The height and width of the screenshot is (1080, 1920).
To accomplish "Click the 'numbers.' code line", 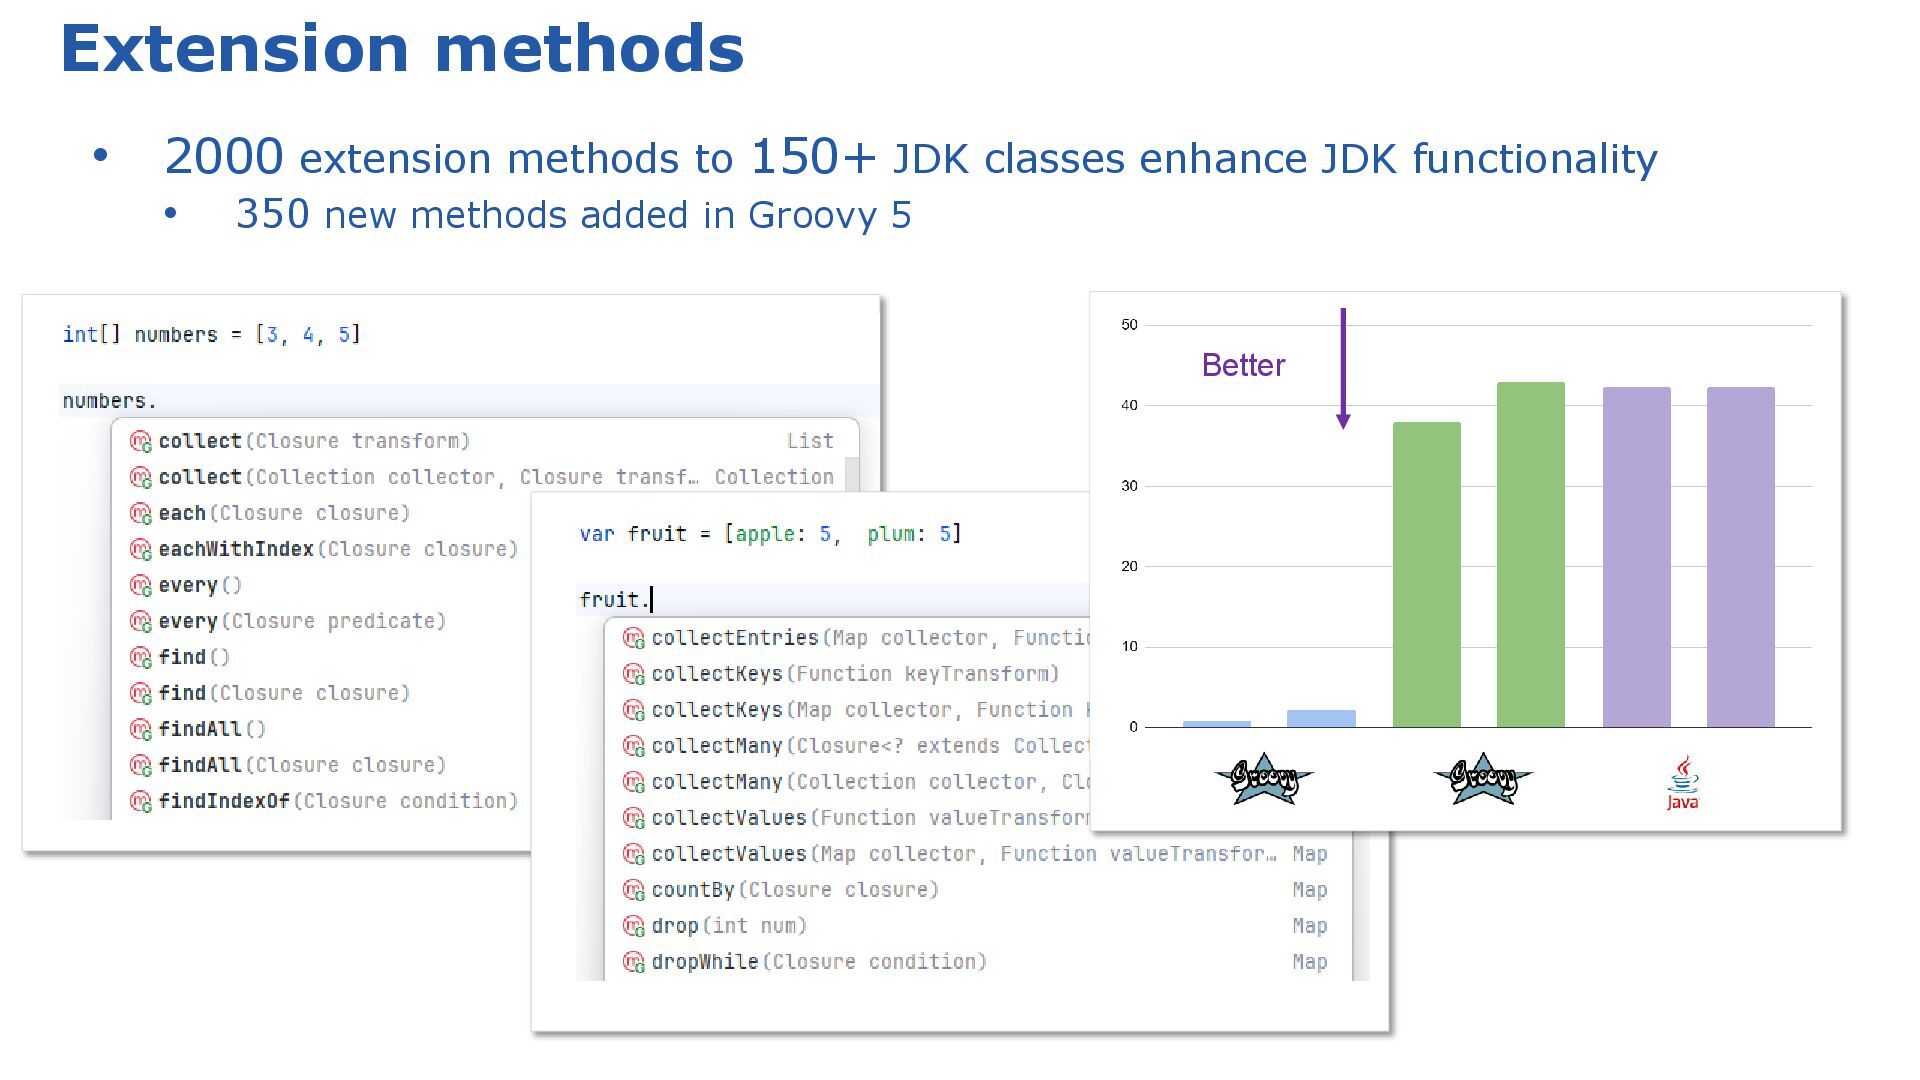I will point(110,401).
